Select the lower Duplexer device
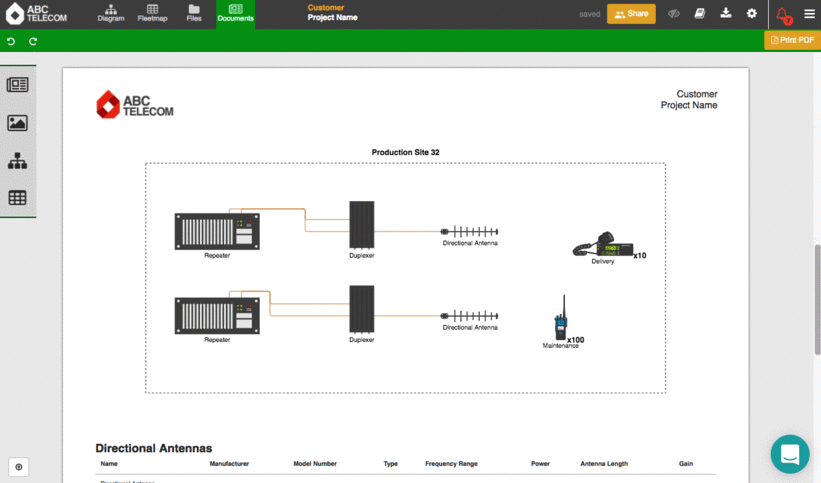 click(361, 309)
